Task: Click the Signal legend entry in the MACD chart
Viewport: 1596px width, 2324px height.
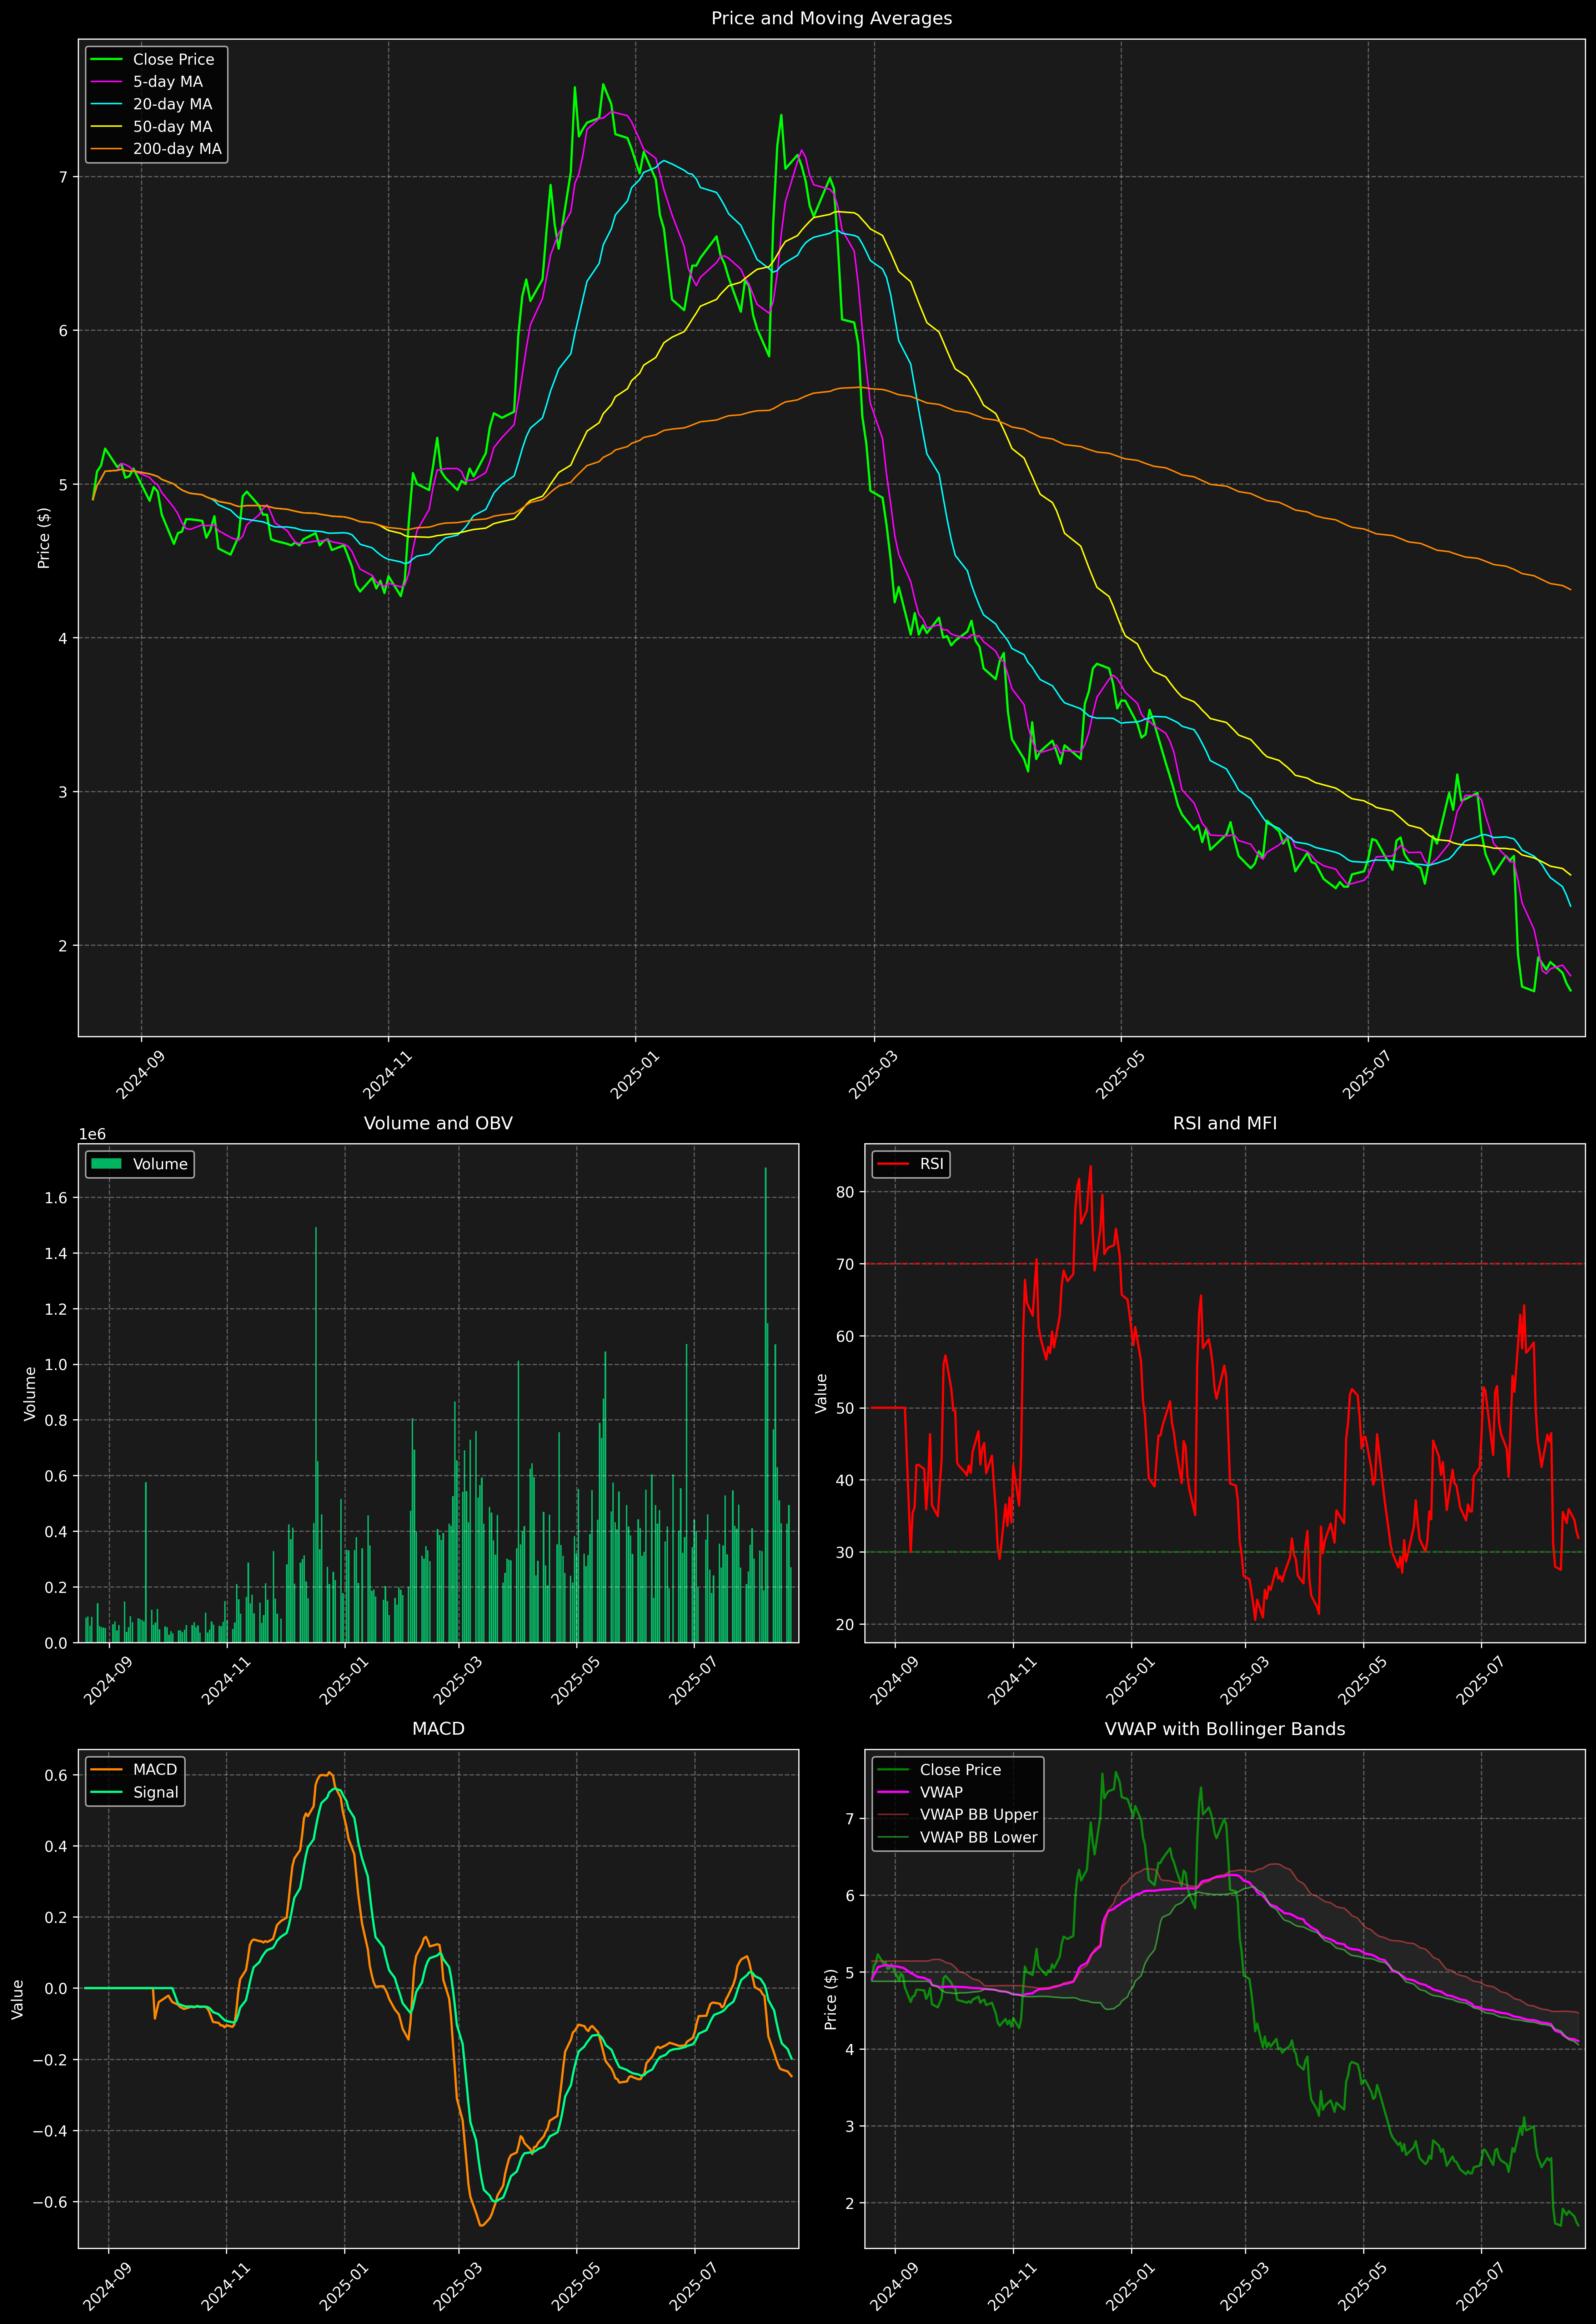Action: (156, 1792)
